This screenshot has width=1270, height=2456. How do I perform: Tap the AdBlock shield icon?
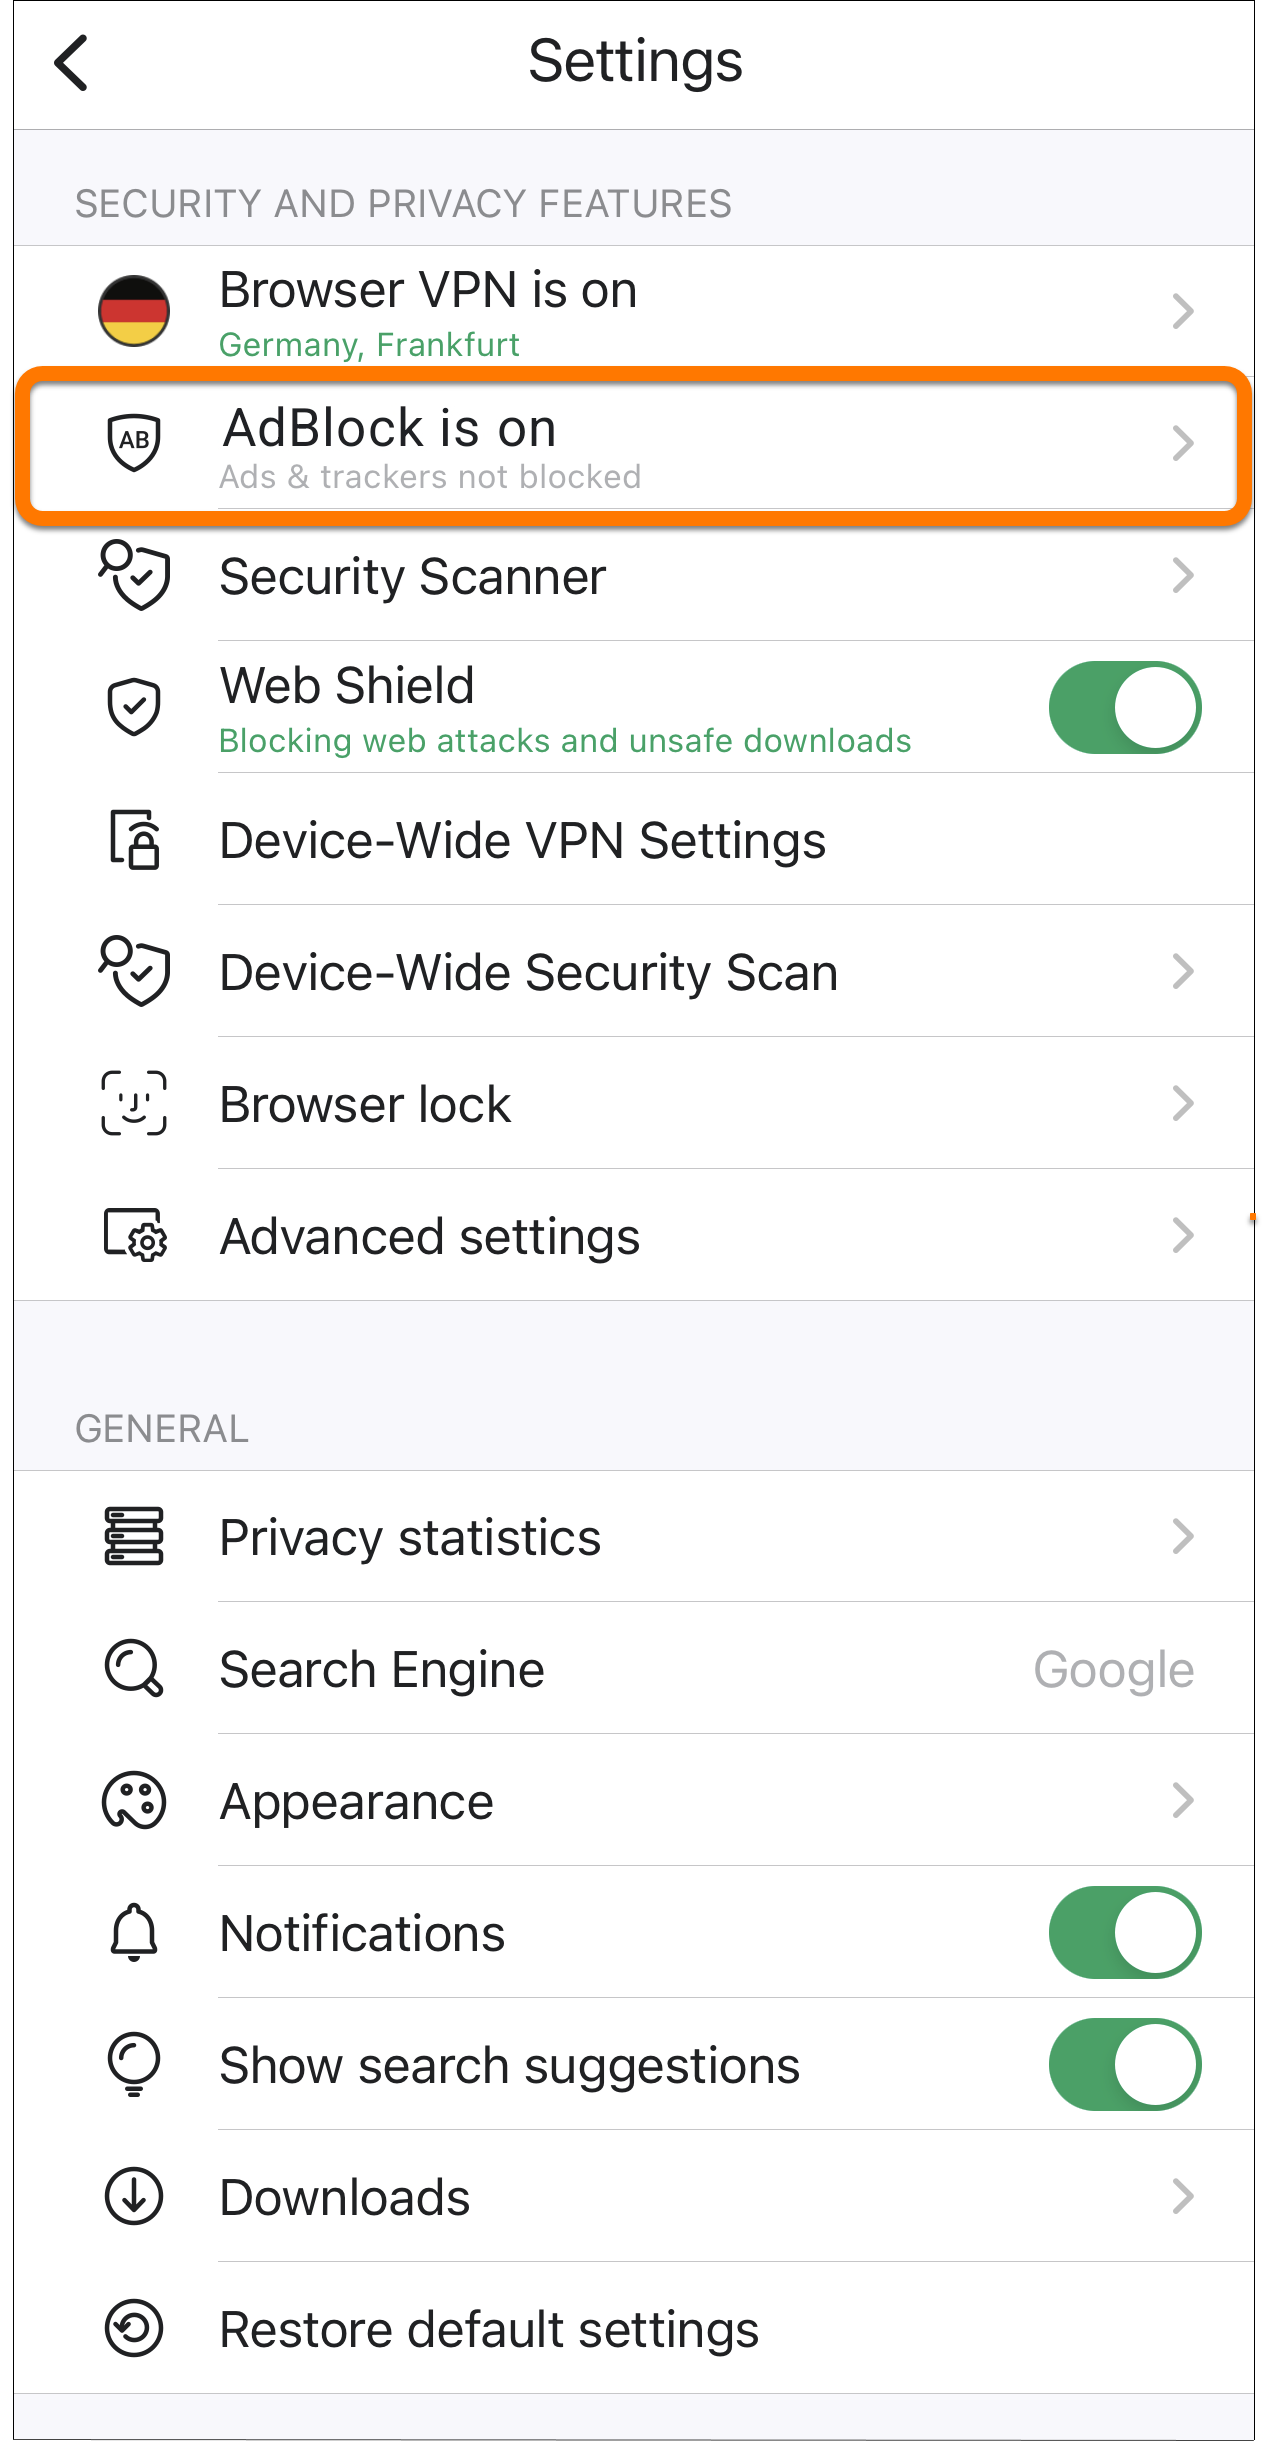pos(134,441)
